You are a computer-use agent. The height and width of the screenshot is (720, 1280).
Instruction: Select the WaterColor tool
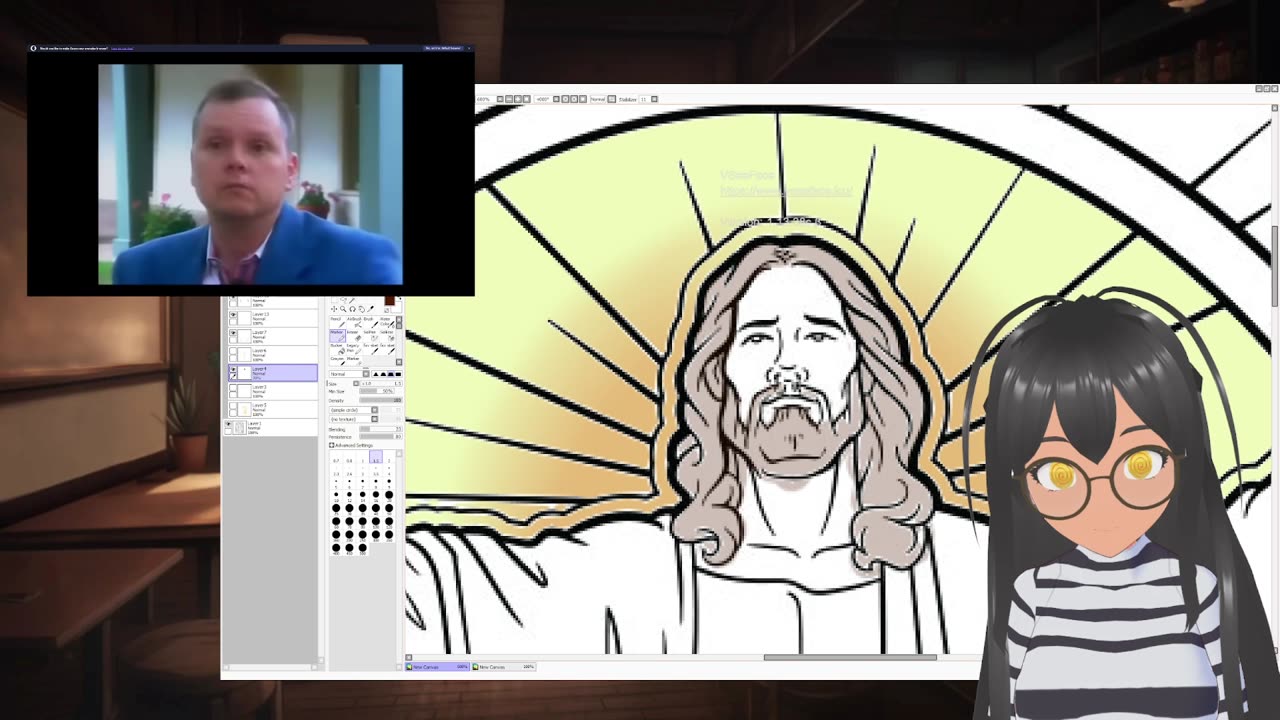pos(387,323)
